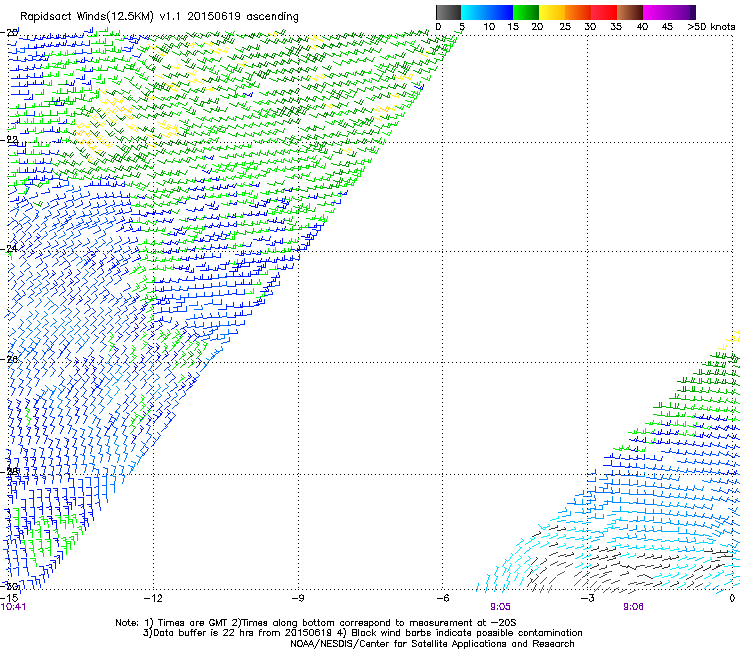Screen dimensions: 740x650
Task: Click the Rapidscat Winds chart title
Action: (x=159, y=17)
